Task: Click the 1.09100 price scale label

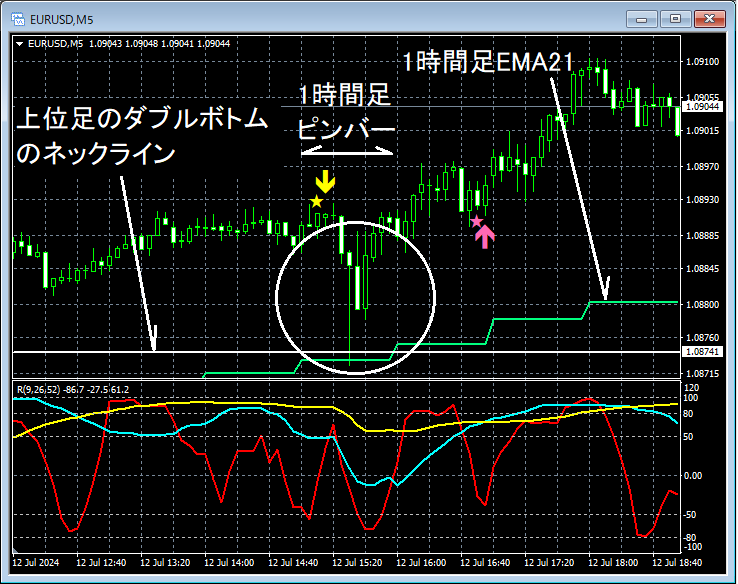Action: coord(702,62)
